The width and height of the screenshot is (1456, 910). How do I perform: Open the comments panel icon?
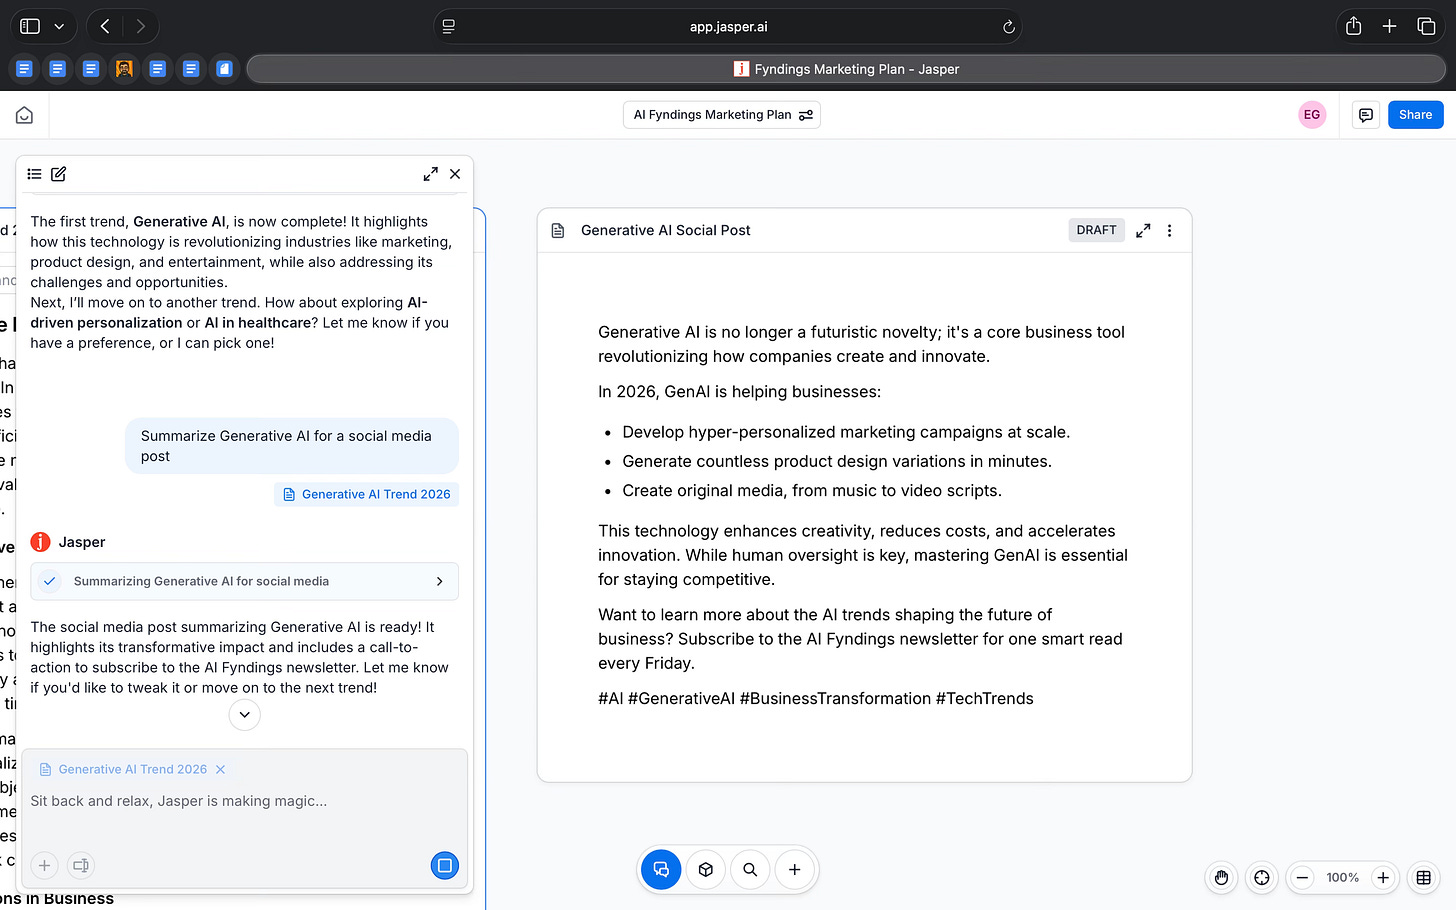(1365, 115)
